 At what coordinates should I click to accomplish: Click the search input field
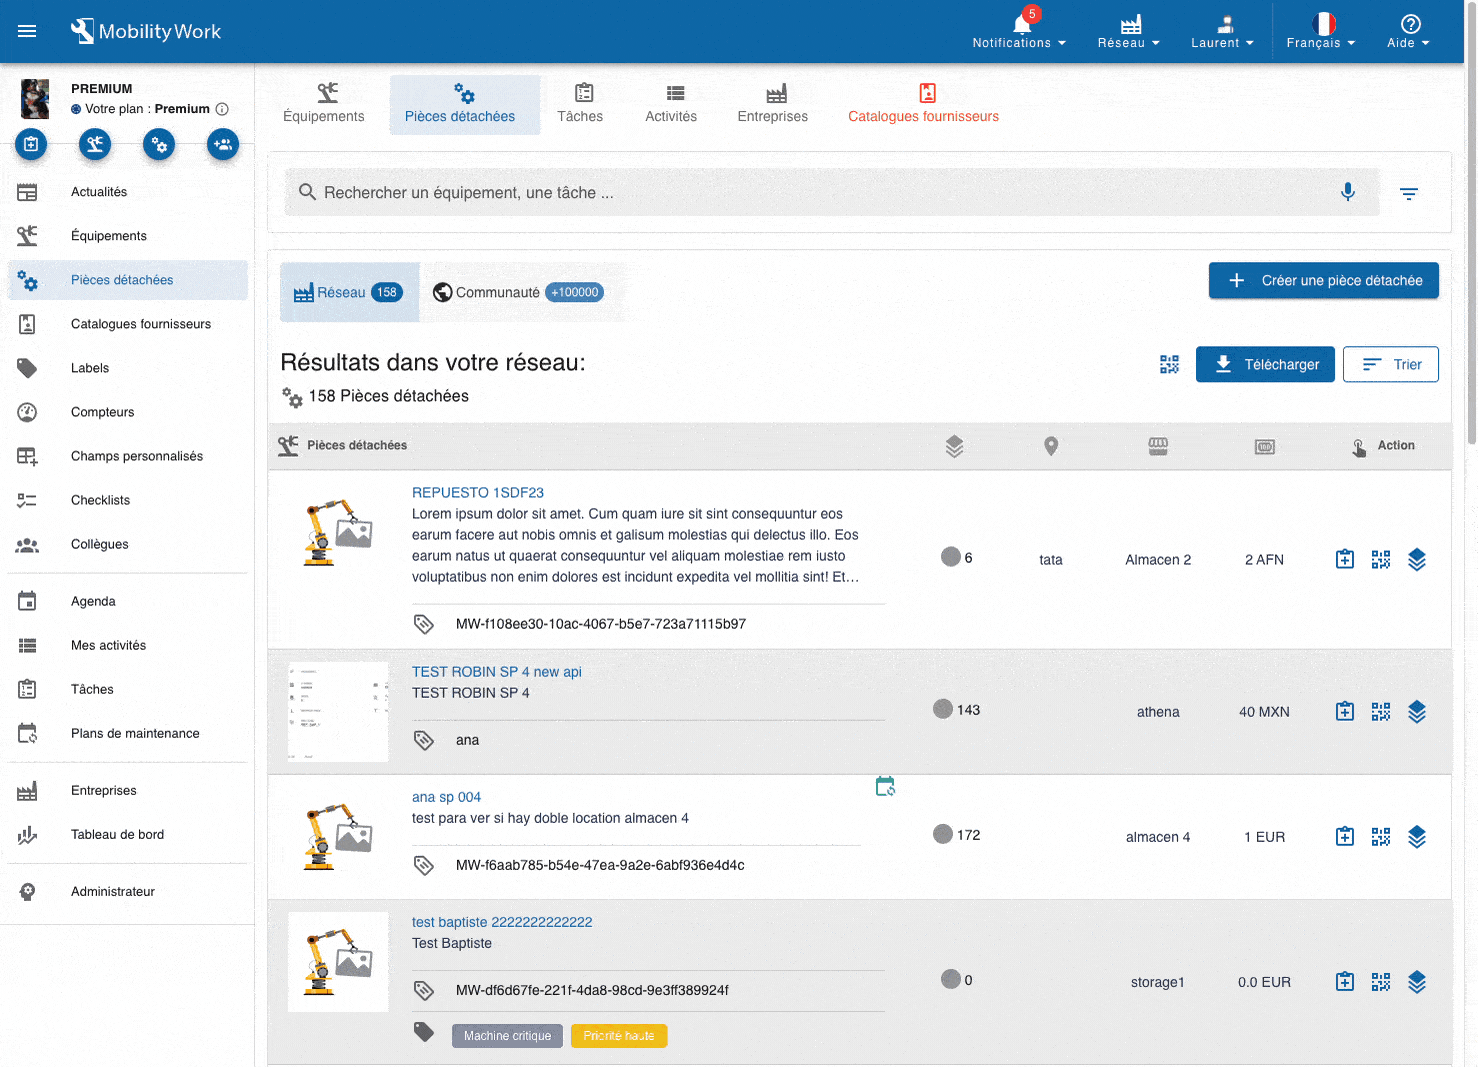[820, 193]
